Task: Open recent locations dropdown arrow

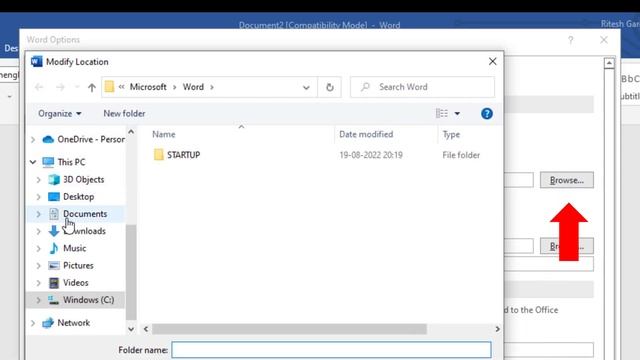Action: (x=77, y=87)
